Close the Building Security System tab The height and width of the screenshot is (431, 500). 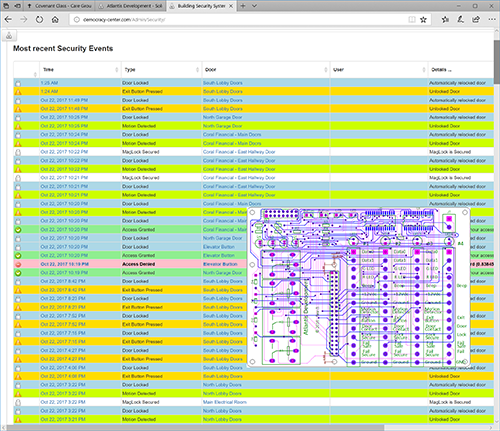tap(231, 6)
